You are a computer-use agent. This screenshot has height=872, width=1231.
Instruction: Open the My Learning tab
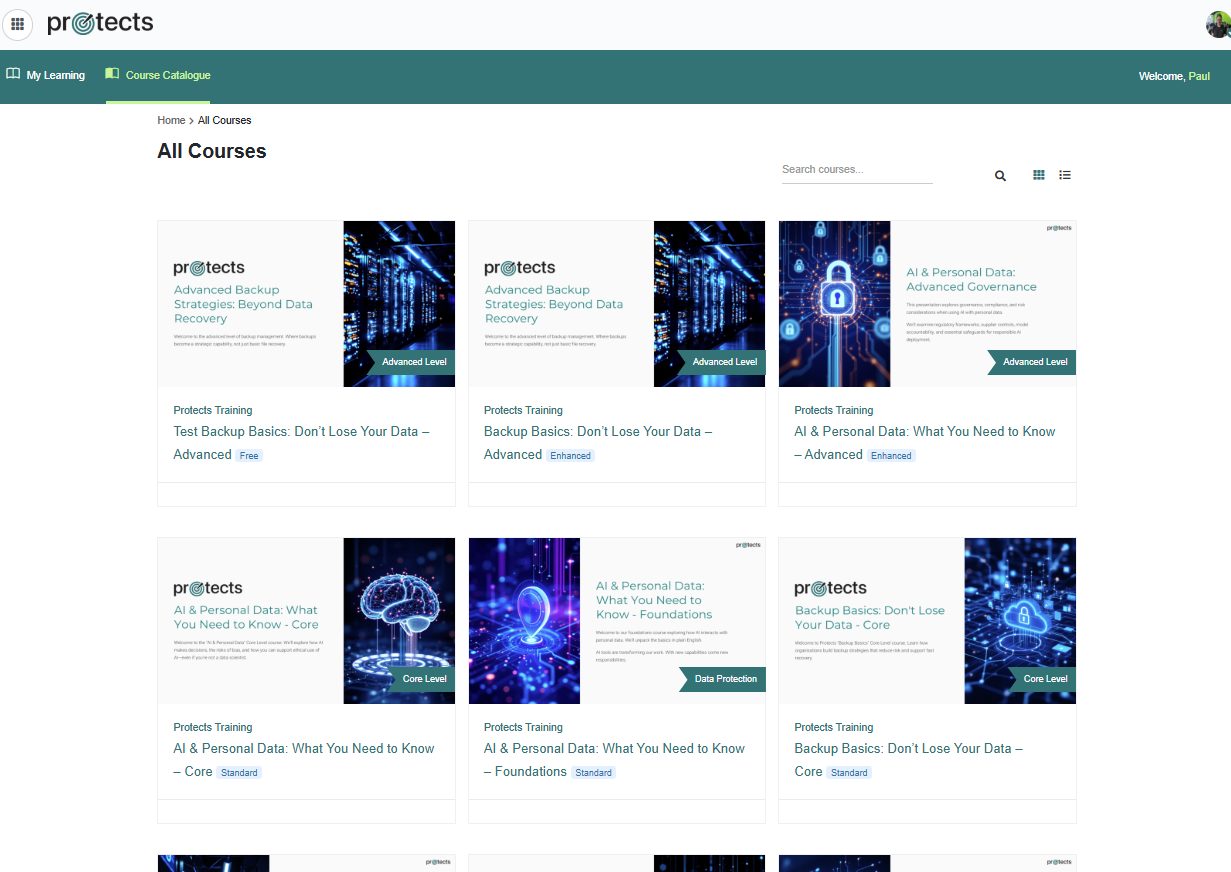pos(55,75)
